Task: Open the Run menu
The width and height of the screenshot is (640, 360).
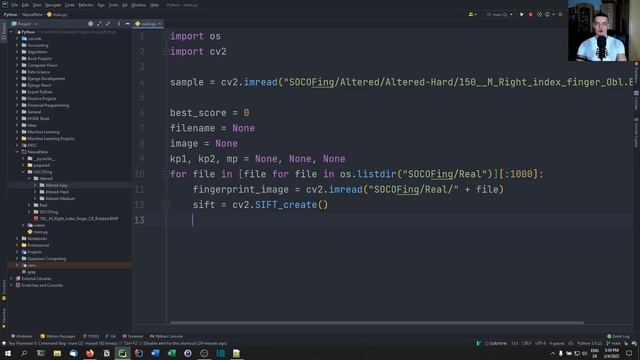Action: (x=101, y=5)
